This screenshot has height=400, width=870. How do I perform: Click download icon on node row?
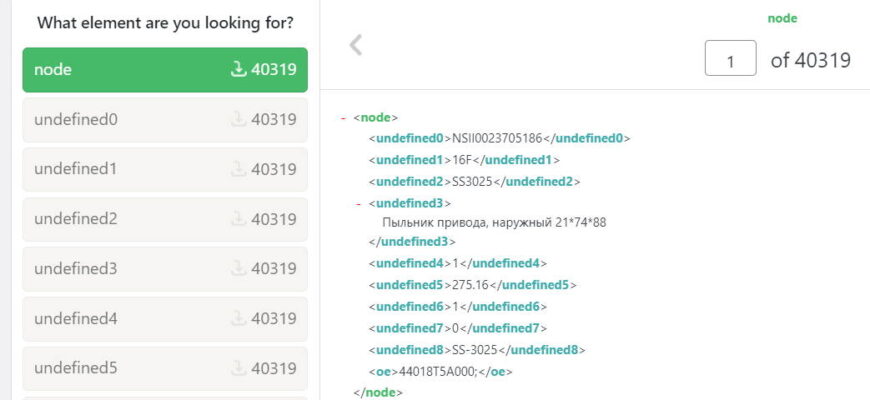(238, 70)
